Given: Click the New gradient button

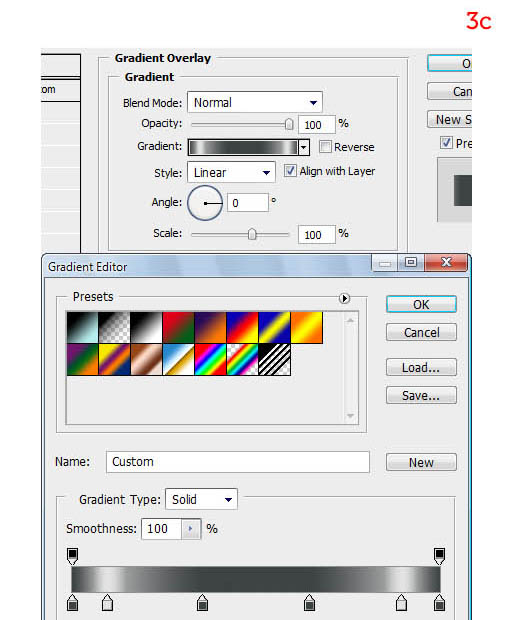Looking at the screenshot, I should click(421, 462).
